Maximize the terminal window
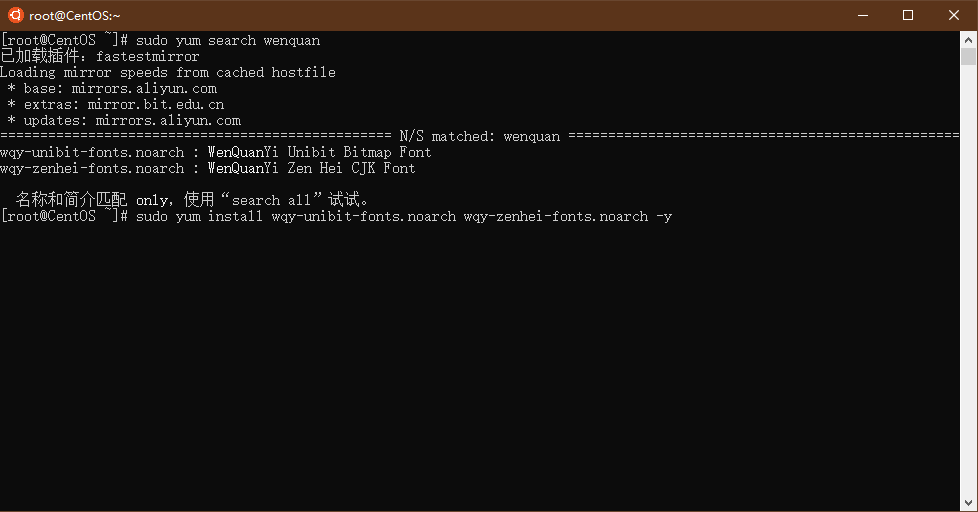 point(908,15)
